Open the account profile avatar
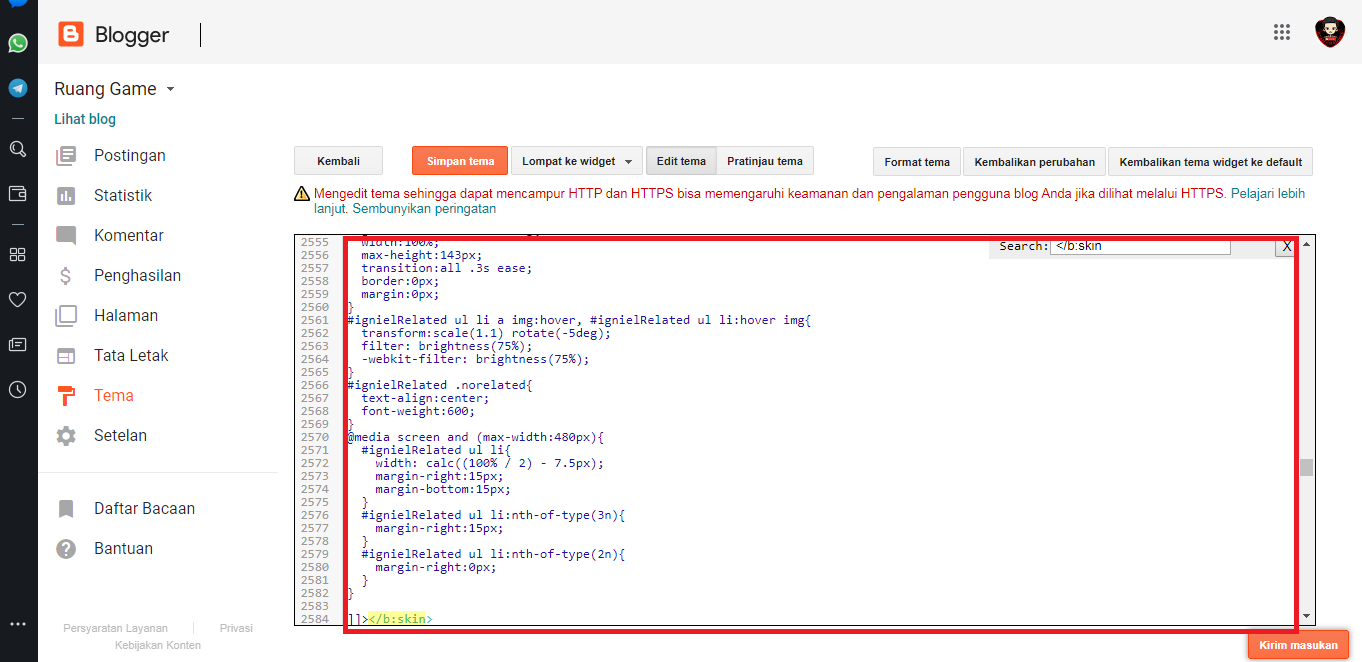The height and width of the screenshot is (662, 1362). point(1329,32)
